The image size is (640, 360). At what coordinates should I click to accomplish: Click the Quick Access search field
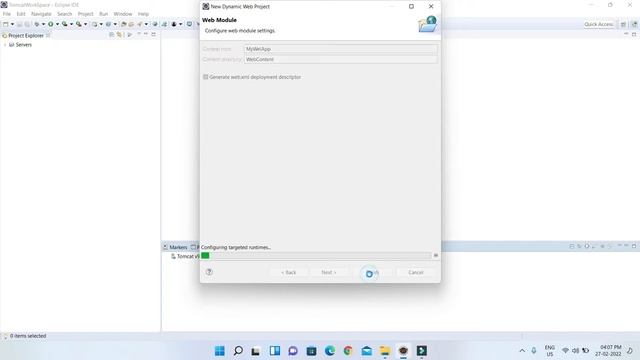[x=598, y=24]
